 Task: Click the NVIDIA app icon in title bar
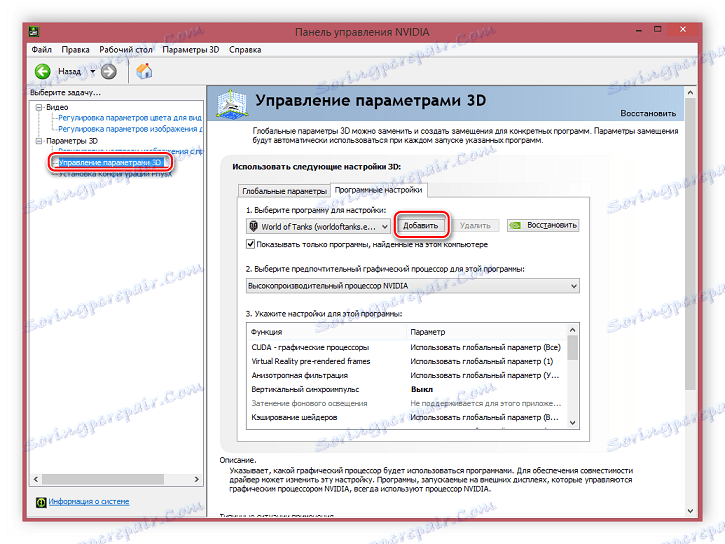tap(34, 32)
